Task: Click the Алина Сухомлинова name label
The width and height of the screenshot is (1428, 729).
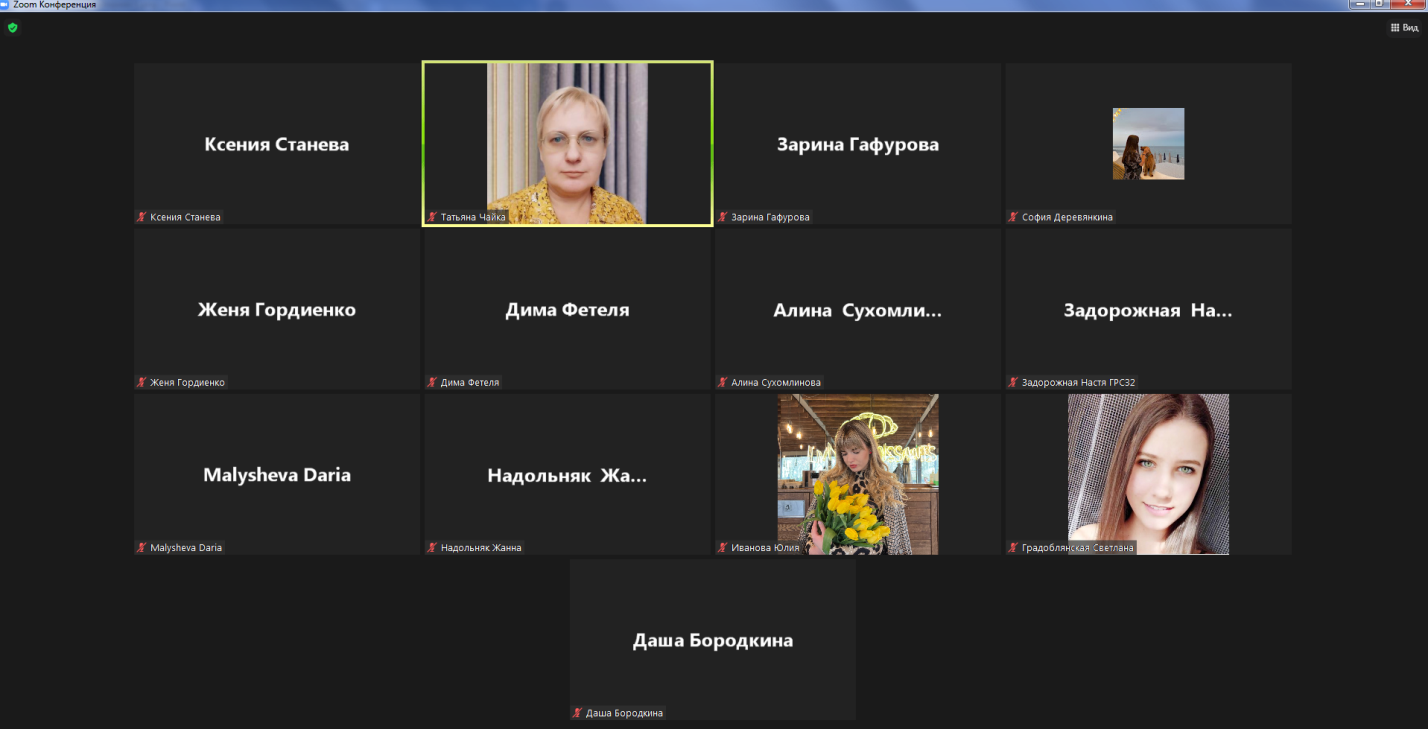Action: pyautogui.click(x=776, y=382)
